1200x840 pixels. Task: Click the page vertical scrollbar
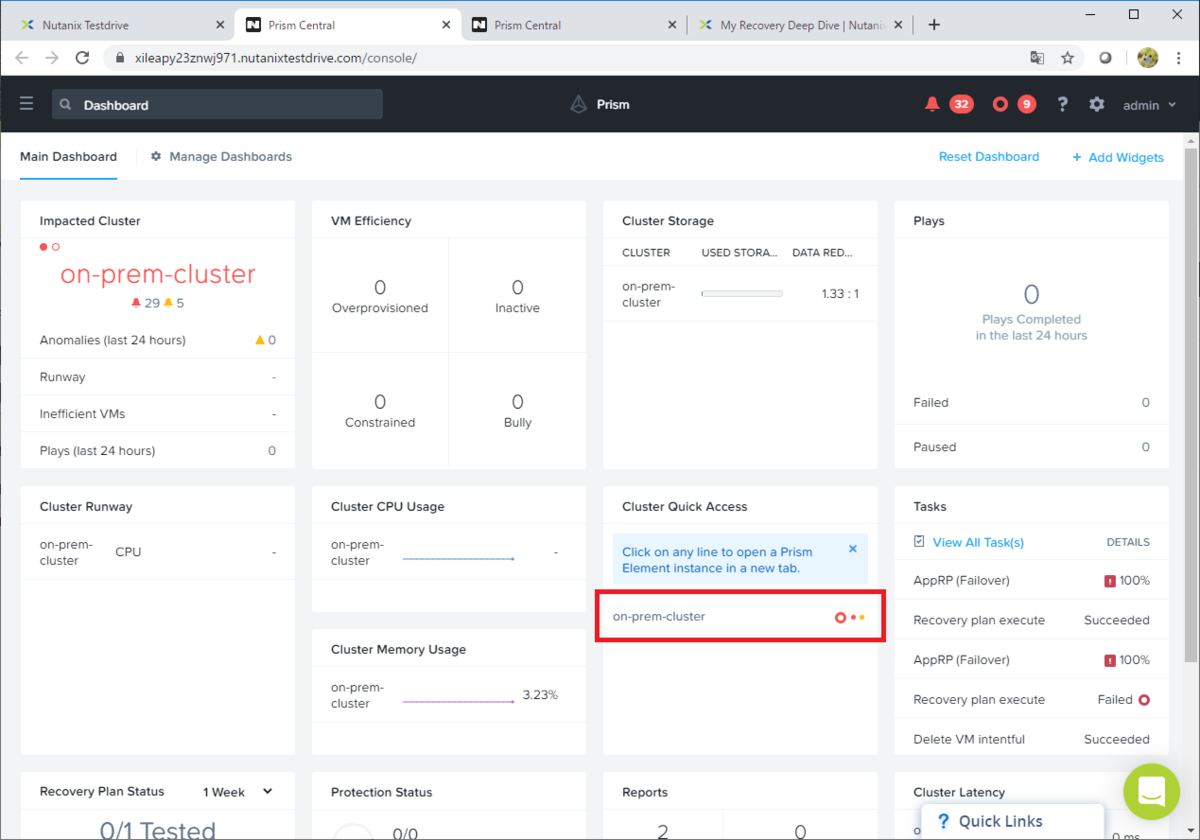1191,404
